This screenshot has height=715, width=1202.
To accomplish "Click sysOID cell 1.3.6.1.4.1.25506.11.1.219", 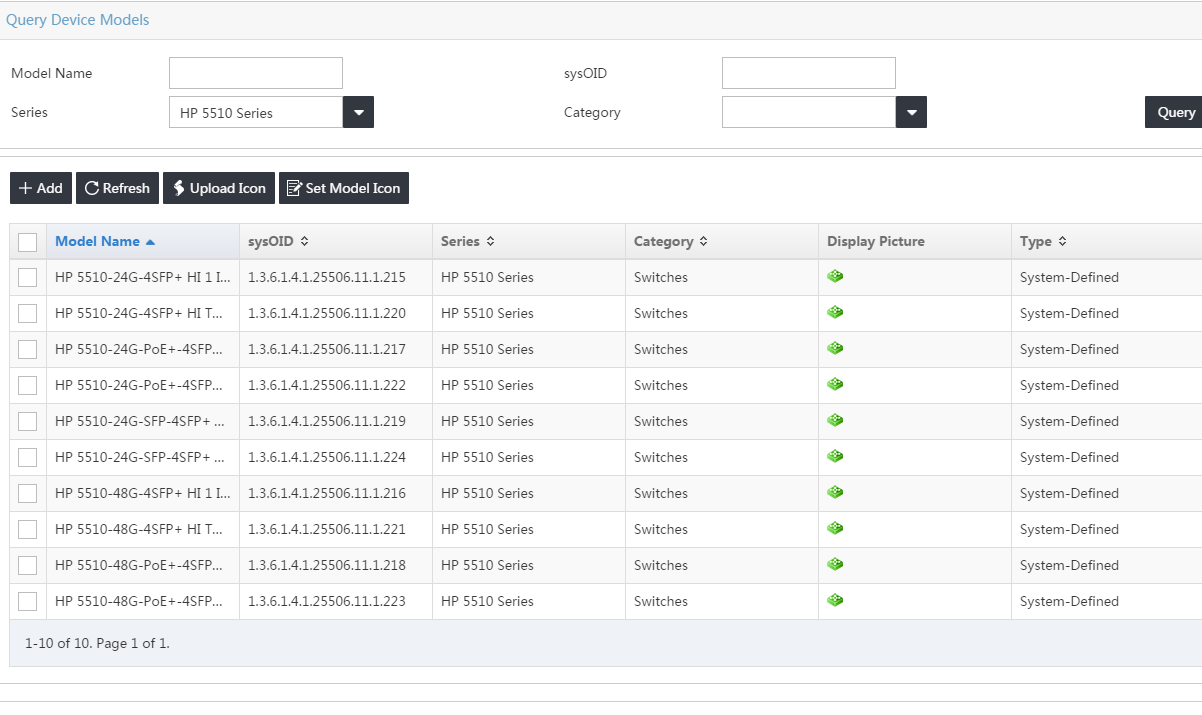I will (327, 421).
